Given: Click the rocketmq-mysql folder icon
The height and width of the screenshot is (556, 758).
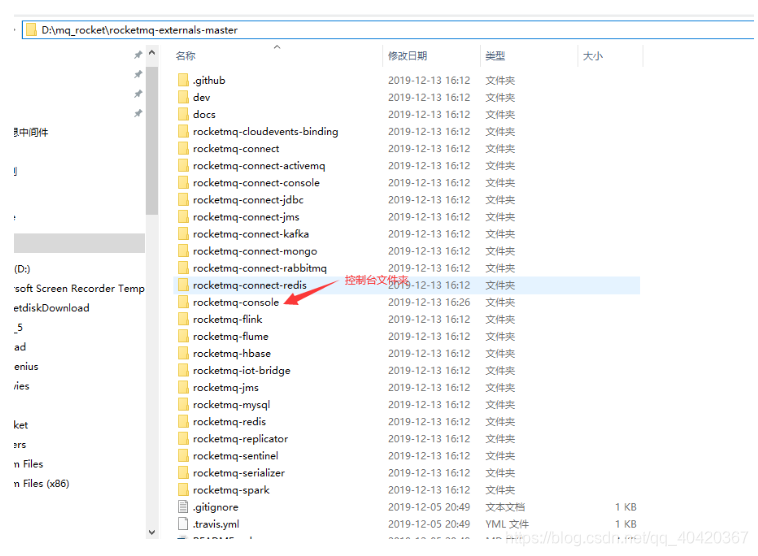Looking at the screenshot, I should pyautogui.click(x=183, y=405).
